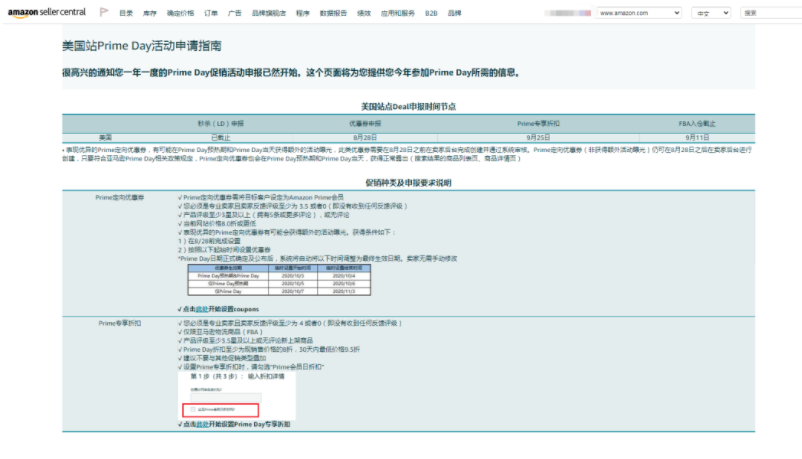
Task: Follow the 此处 link to set up coupons
Action: coord(202,309)
